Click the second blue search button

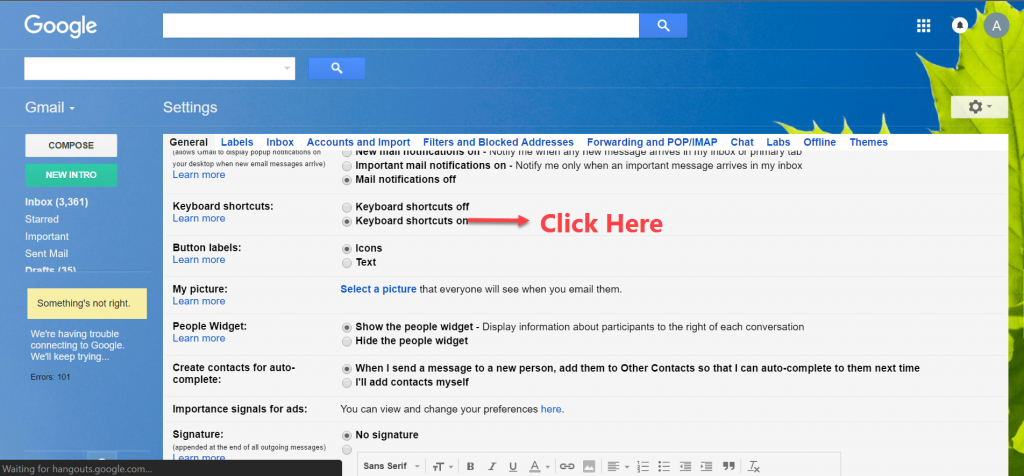click(336, 68)
